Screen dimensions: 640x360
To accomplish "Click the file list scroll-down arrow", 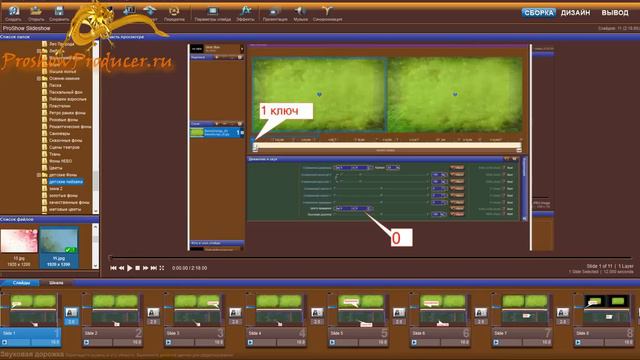I will tap(96, 266).
